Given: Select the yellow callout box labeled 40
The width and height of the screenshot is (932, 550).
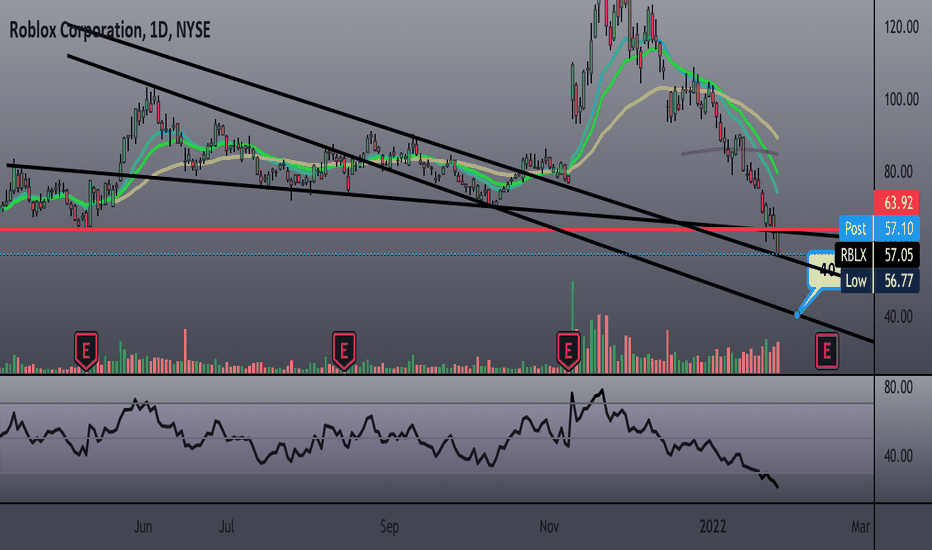Looking at the screenshot, I should point(824,269).
